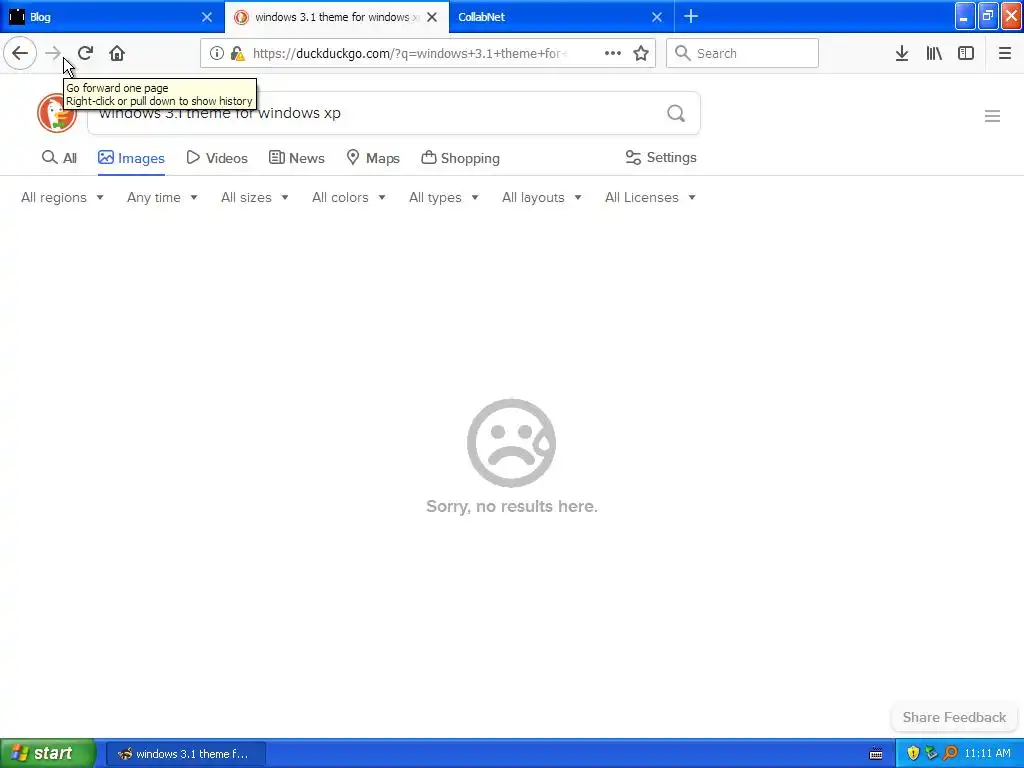
Task: Open DuckDuckGo Settings
Action: pos(661,158)
